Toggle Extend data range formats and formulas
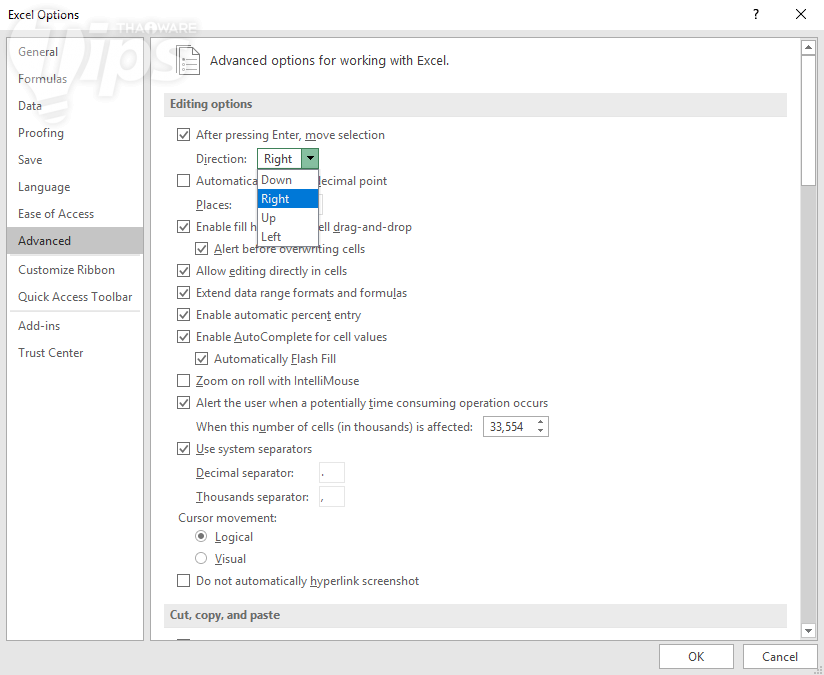 (x=183, y=293)
